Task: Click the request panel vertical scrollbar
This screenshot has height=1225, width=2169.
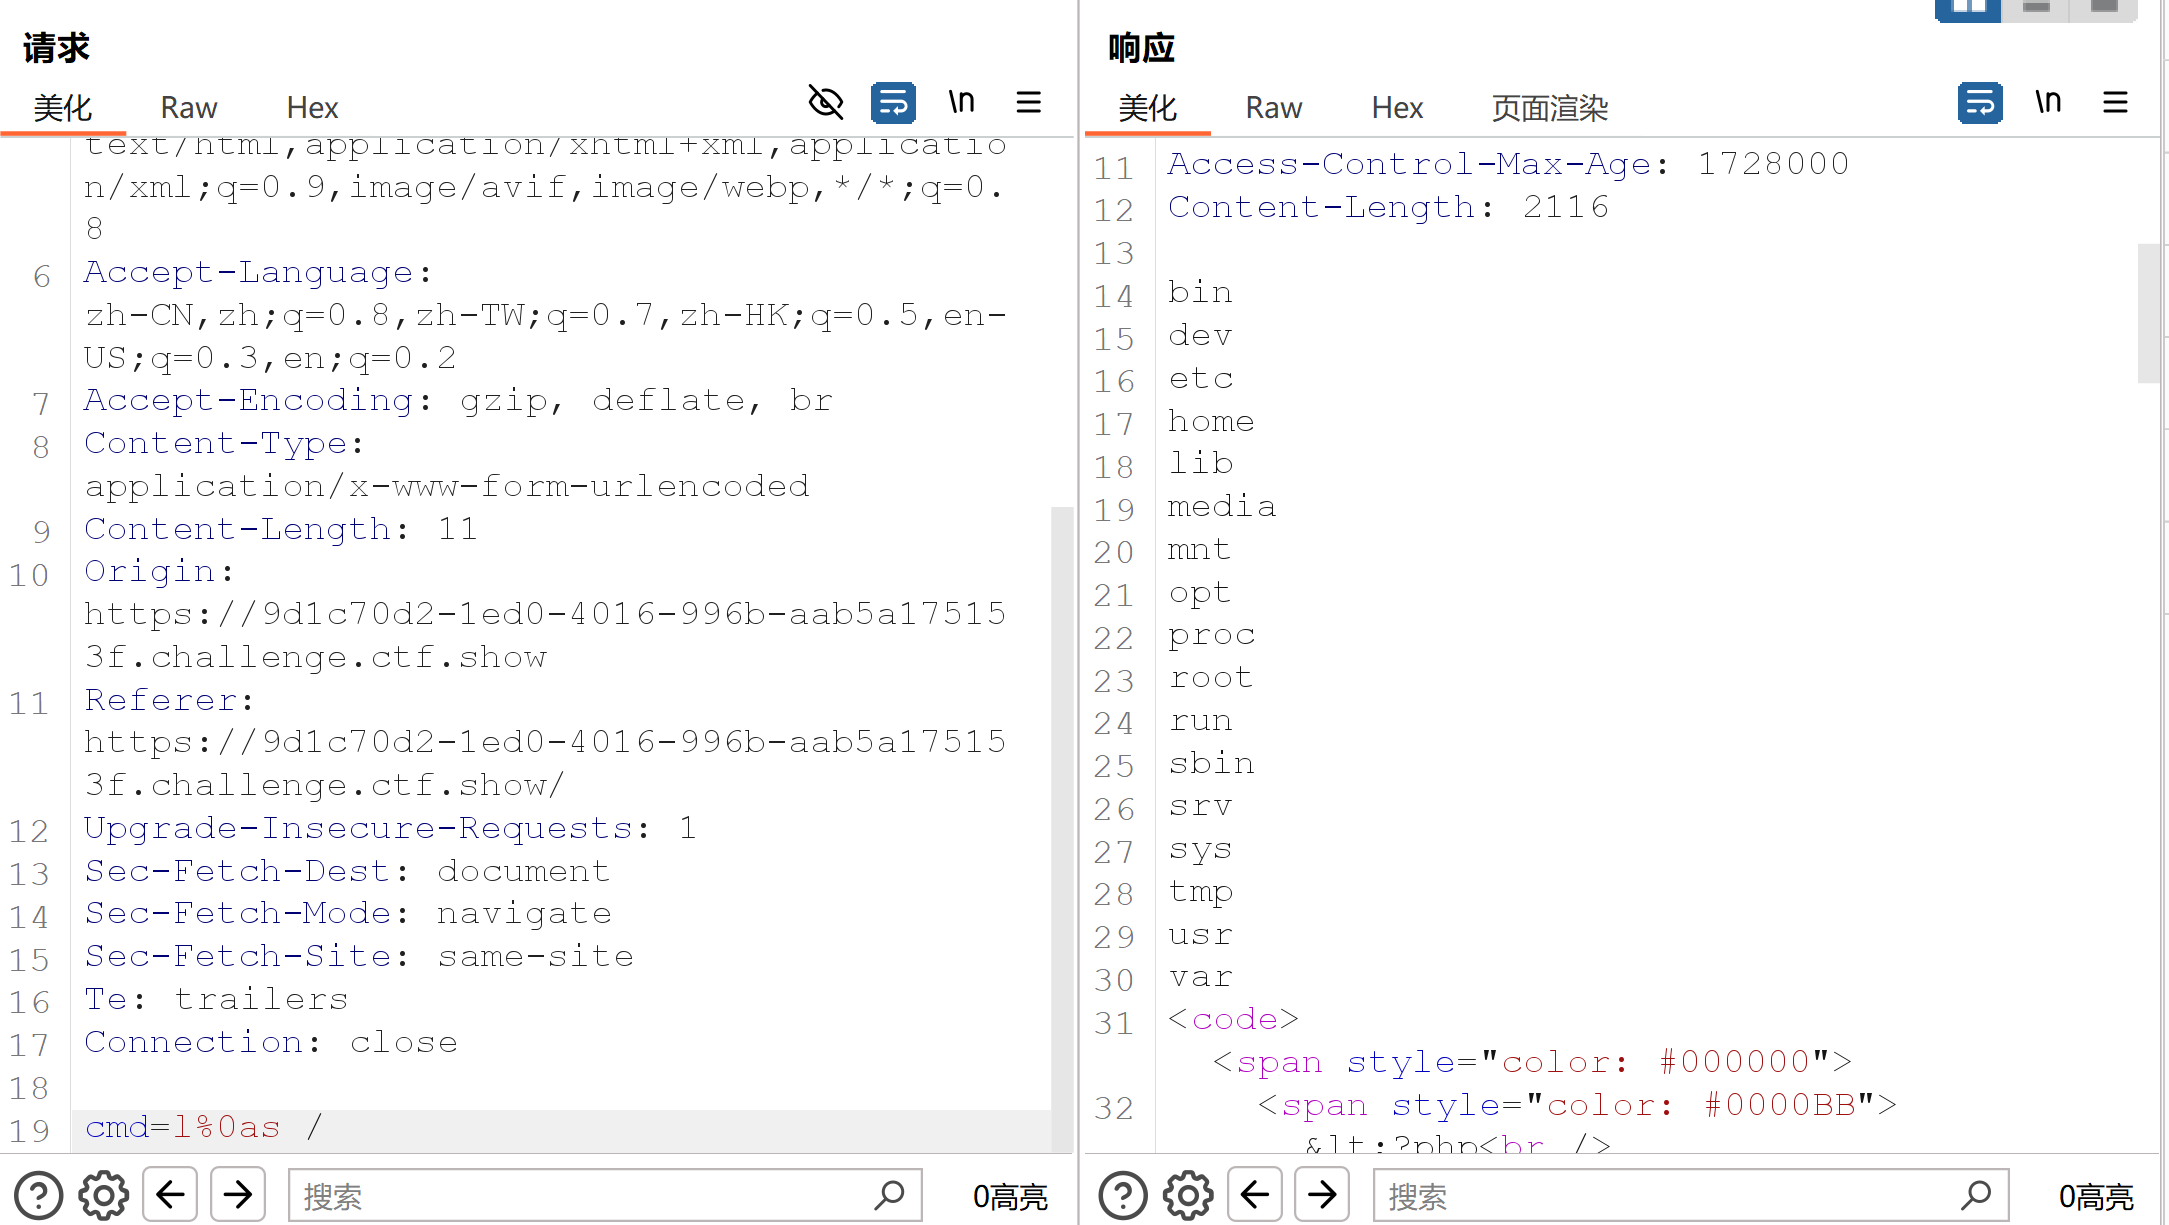Action: click(1062, 828)
